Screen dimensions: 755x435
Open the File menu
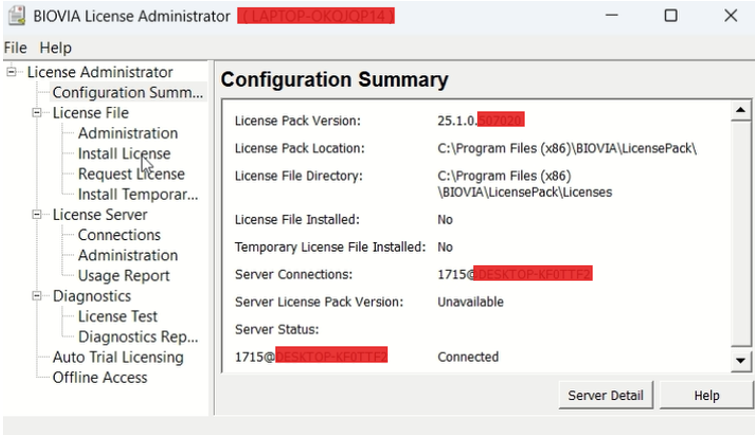pos(15,48)
